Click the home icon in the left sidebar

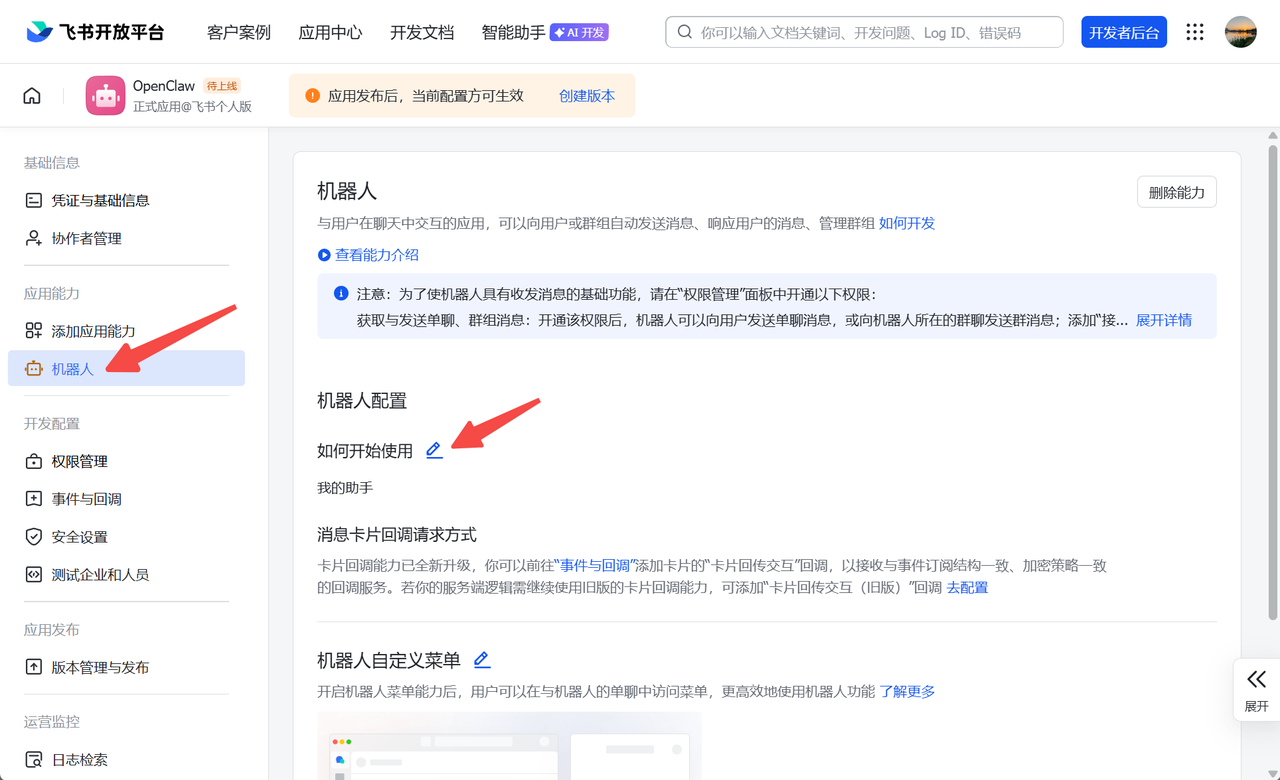31,94
